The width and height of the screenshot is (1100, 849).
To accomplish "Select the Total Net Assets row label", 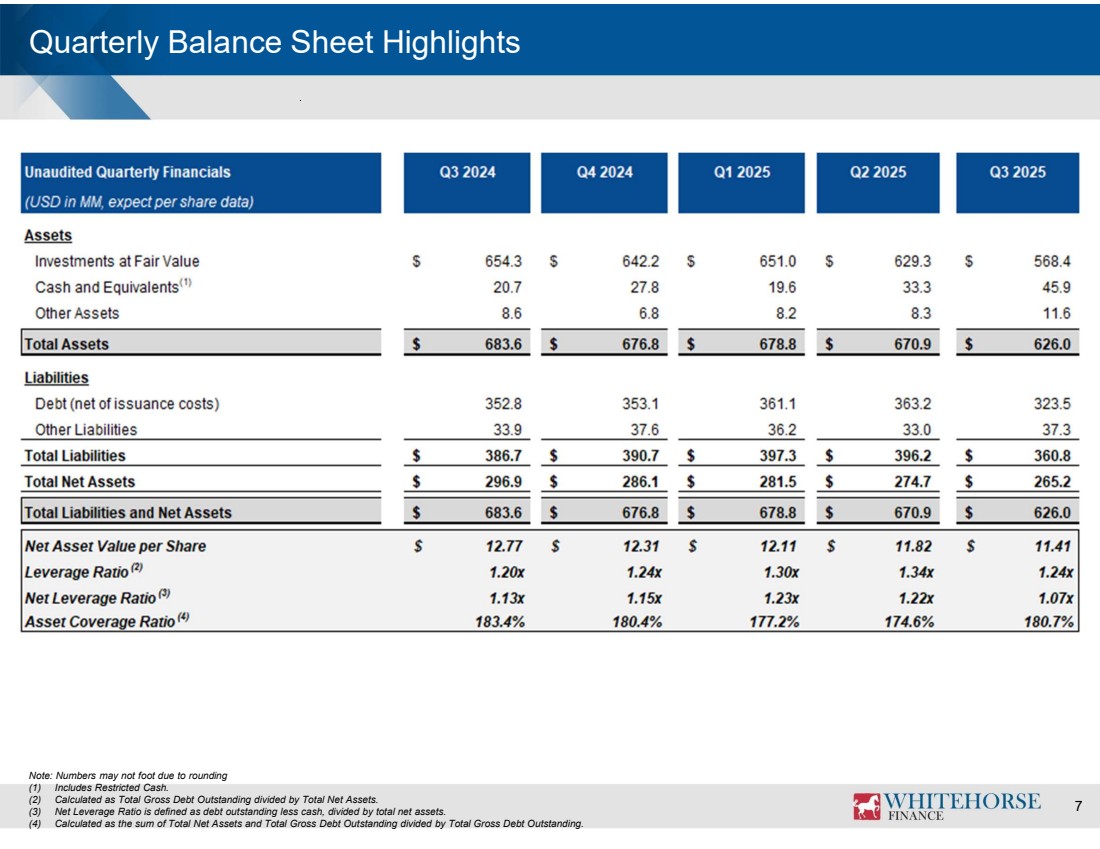I will click(79, 482).
